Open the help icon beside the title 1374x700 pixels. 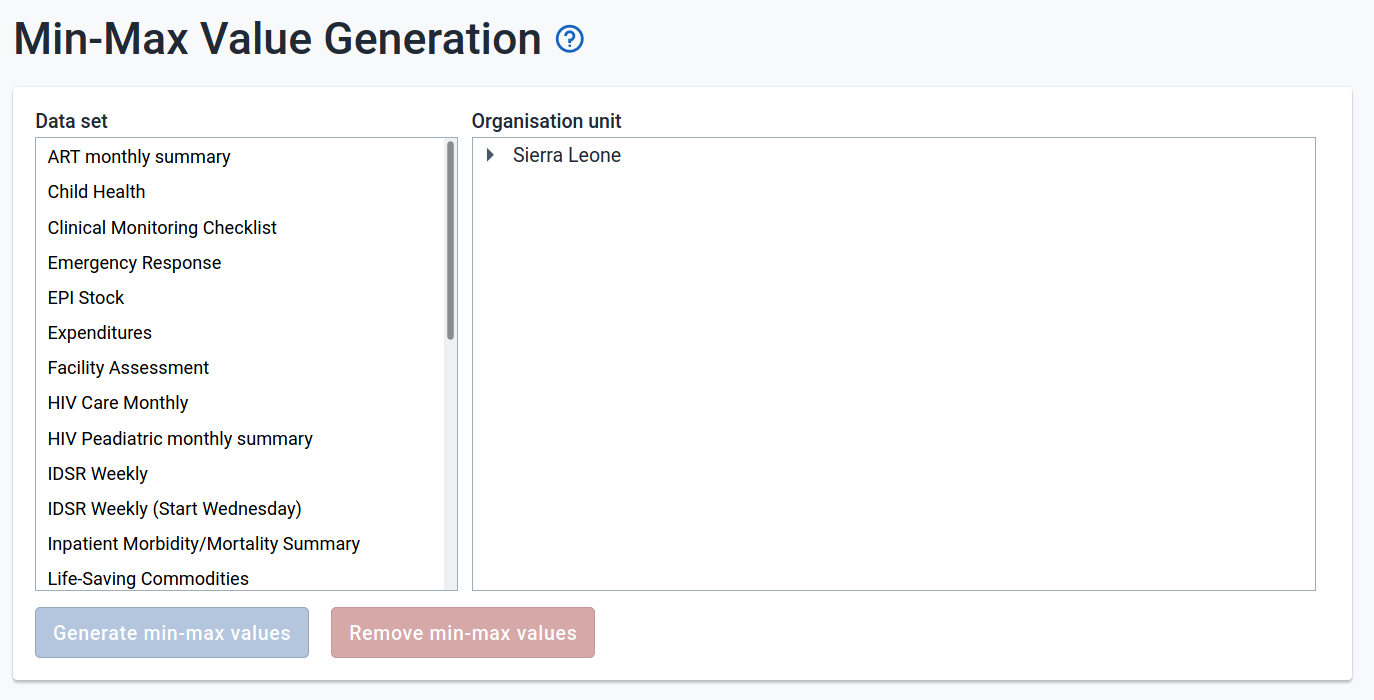point(569,40)
